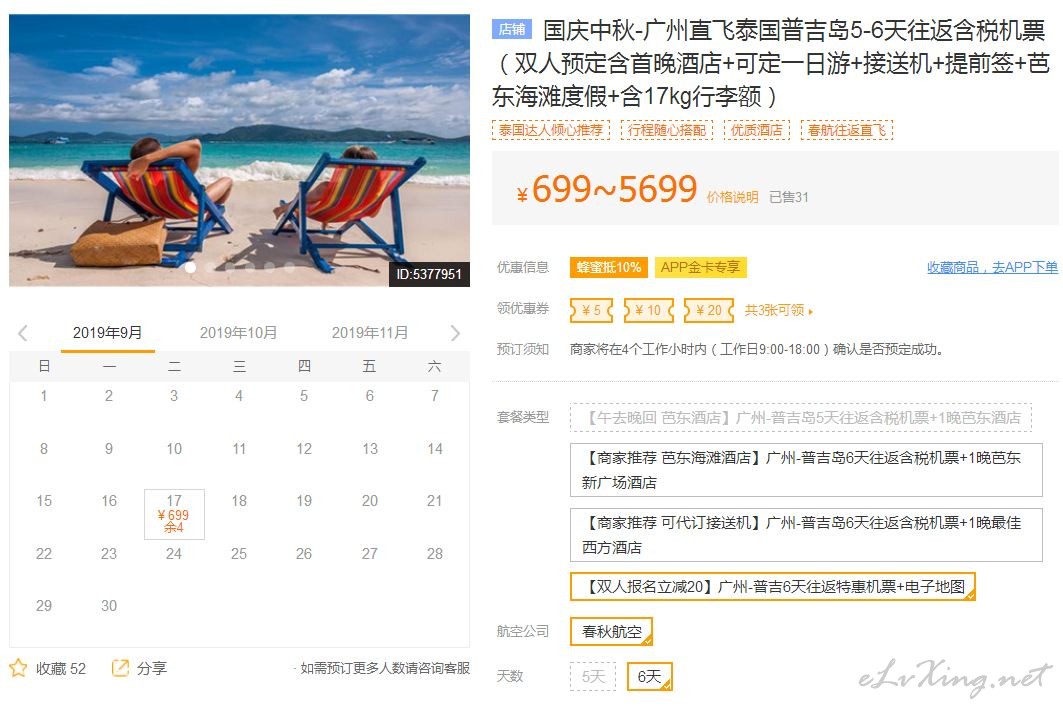Select package 双人报名立减20
Image resolution: width=1063 pixels, height=711 pixels.
click(x=773, y=587)
